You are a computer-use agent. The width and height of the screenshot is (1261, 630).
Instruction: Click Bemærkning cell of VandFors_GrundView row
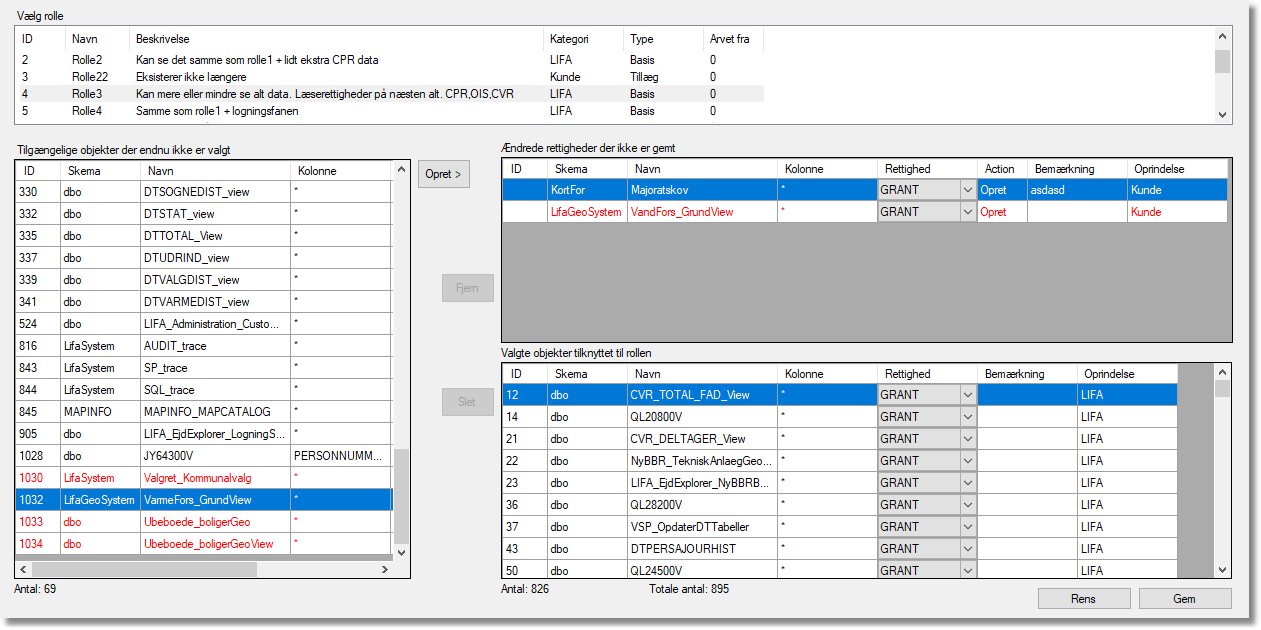click(1076, 212)
